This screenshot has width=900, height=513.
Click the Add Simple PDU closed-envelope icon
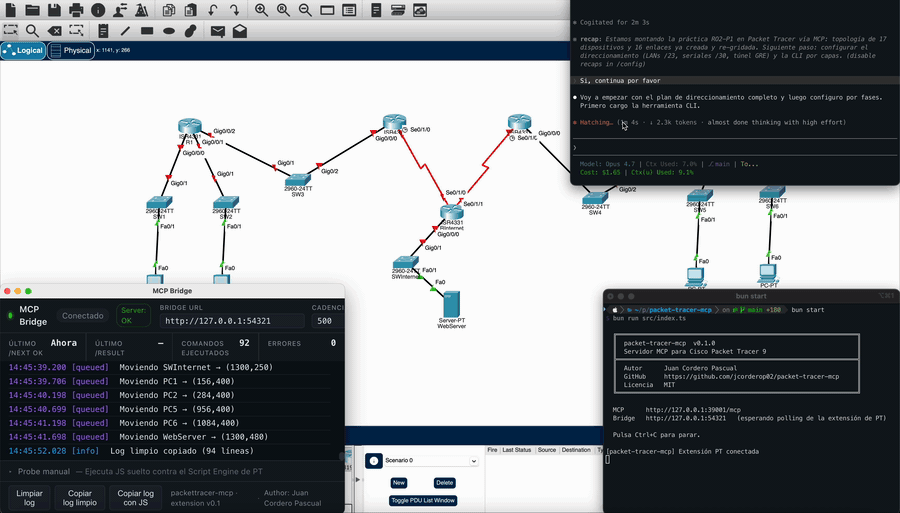[218, 31]
